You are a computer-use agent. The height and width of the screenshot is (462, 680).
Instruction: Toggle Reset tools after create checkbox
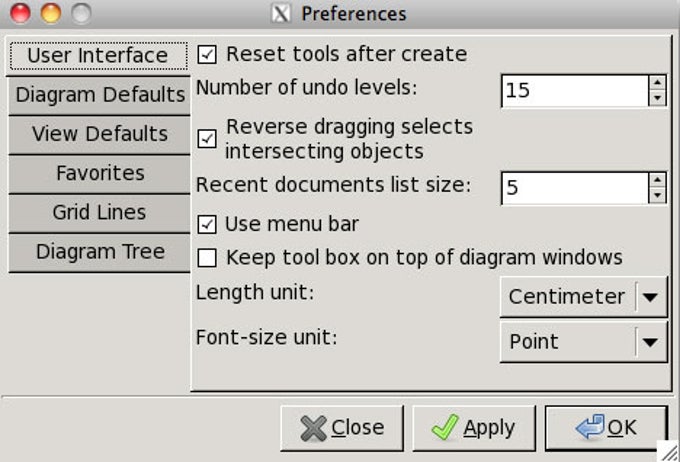pos(207,54)
